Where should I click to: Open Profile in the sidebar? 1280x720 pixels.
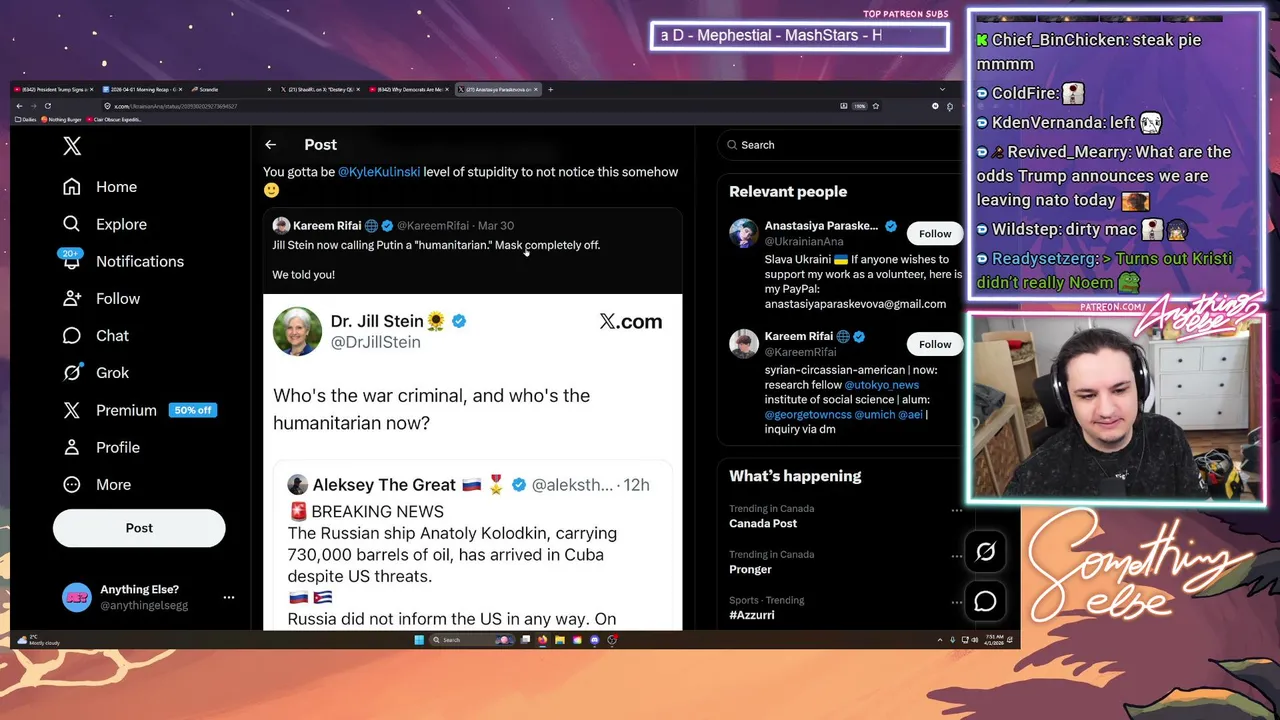100,447
